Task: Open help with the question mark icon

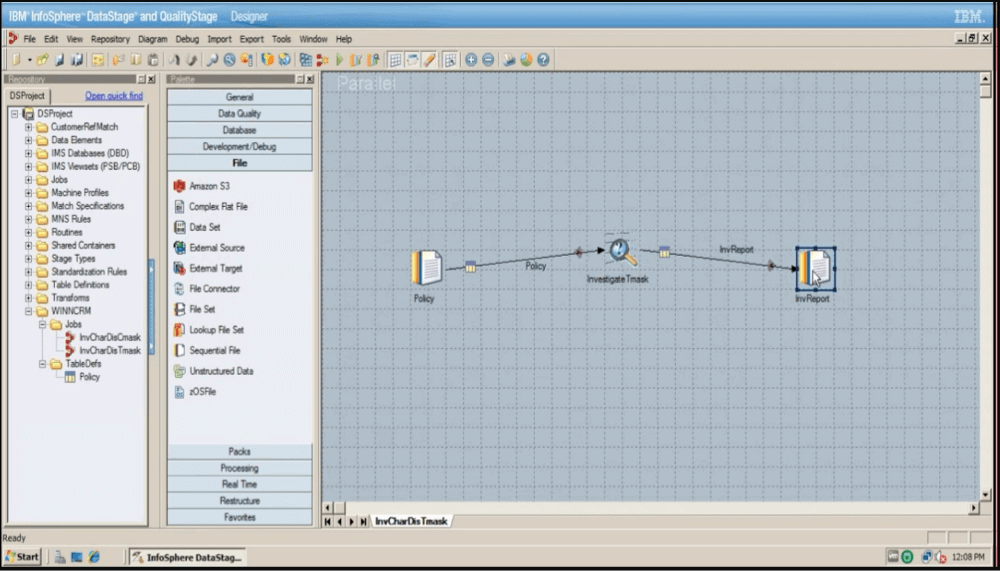Action: [x=543, y=60]
